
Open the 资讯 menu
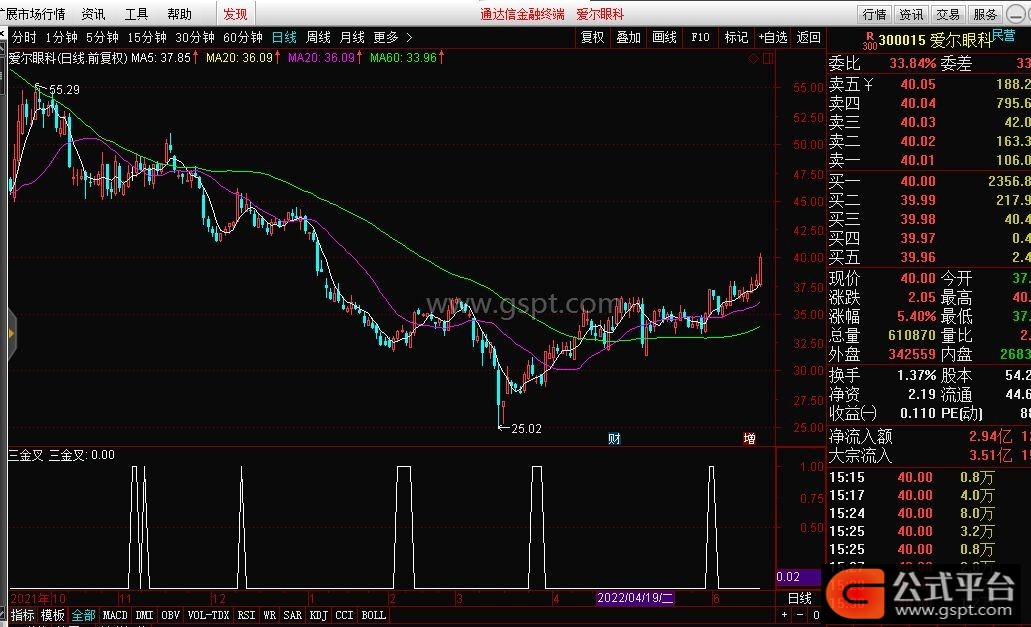pos(93,14)
